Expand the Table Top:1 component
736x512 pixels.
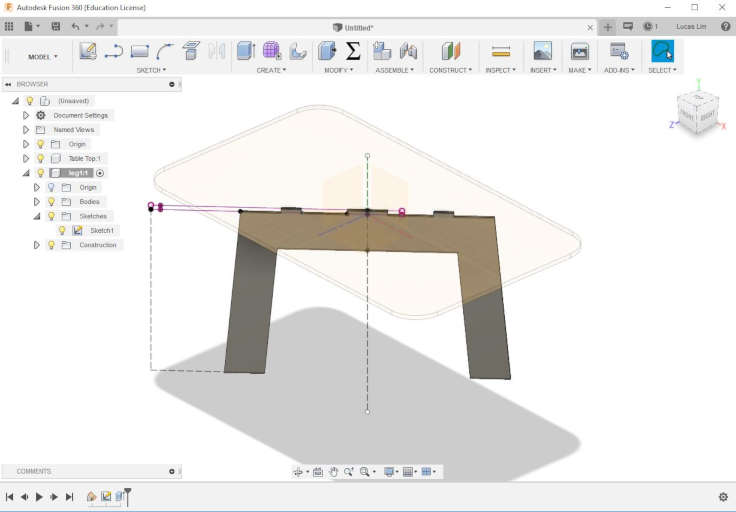(26, 159)
